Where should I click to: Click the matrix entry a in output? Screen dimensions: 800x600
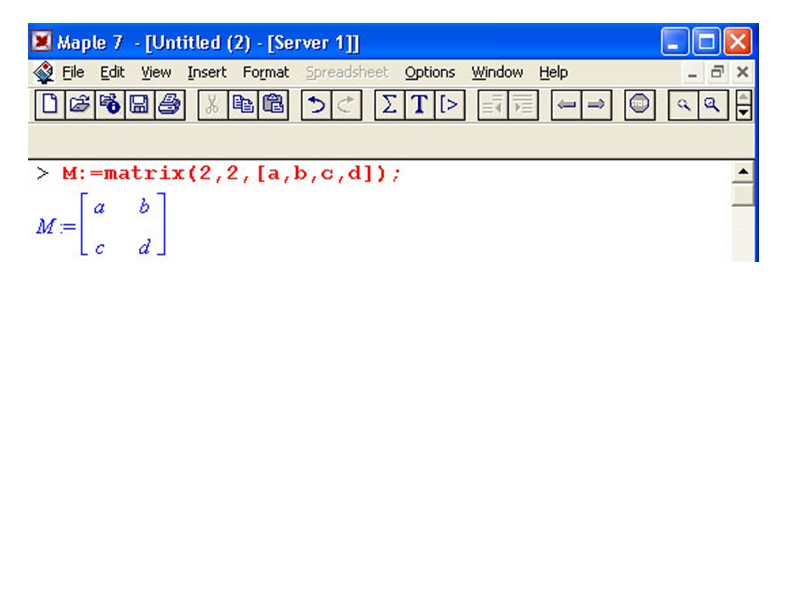coord(99,208)
